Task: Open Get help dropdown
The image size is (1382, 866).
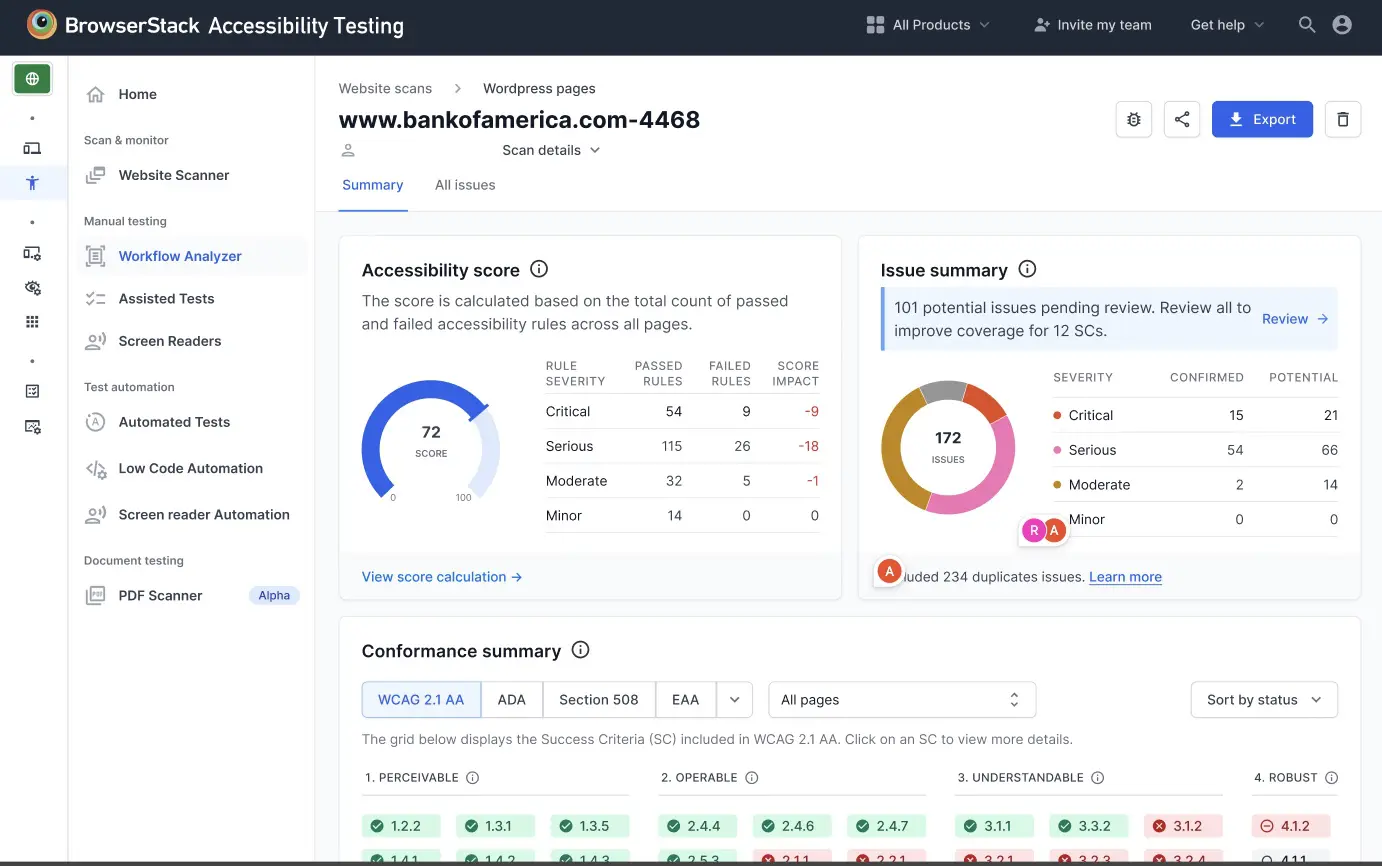Action: pos(1227,25)
